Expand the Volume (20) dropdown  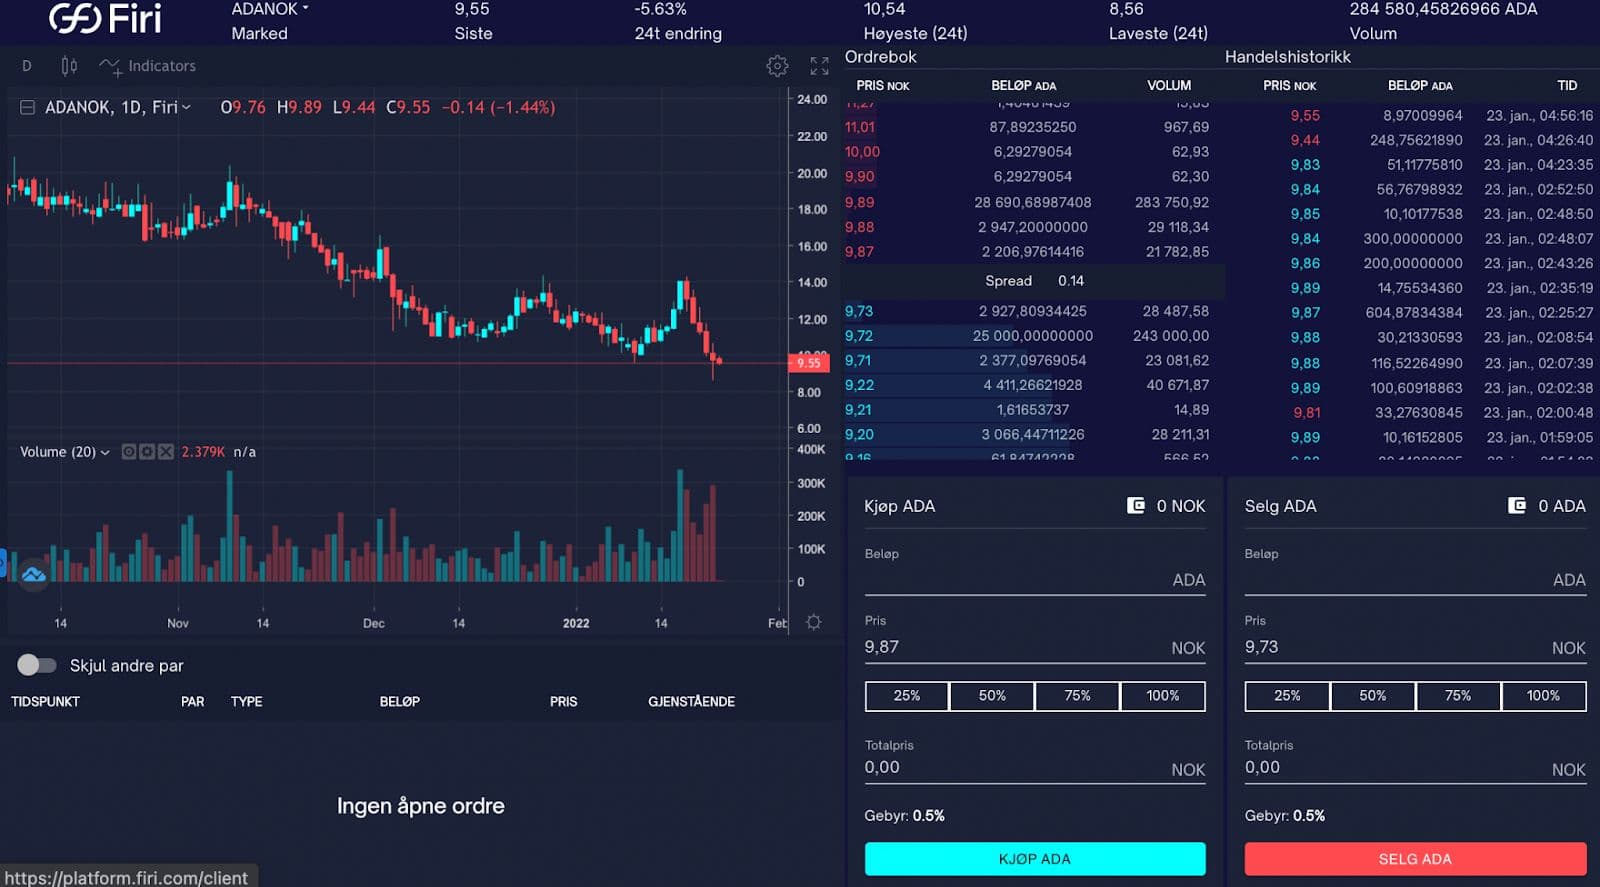[105, 452]
